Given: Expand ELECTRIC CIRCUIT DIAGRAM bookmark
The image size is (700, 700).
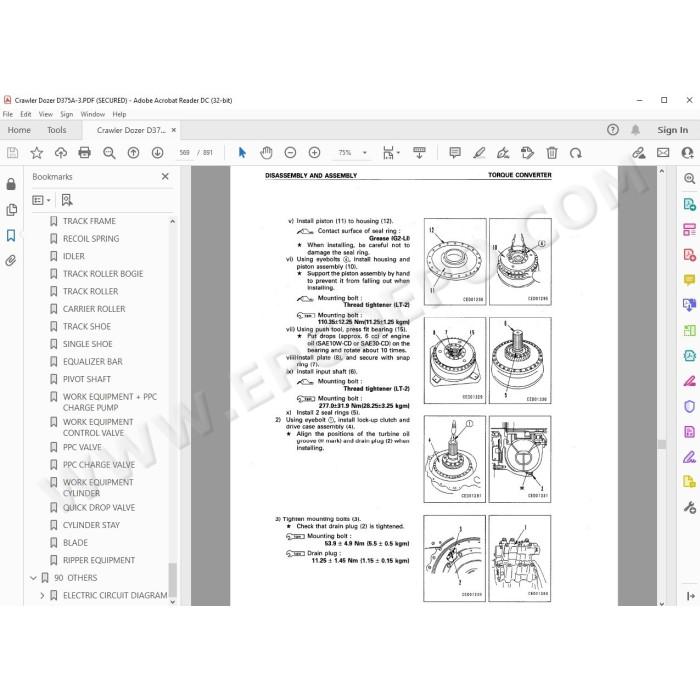Looking at the screenshot, I should click(42, 595).
